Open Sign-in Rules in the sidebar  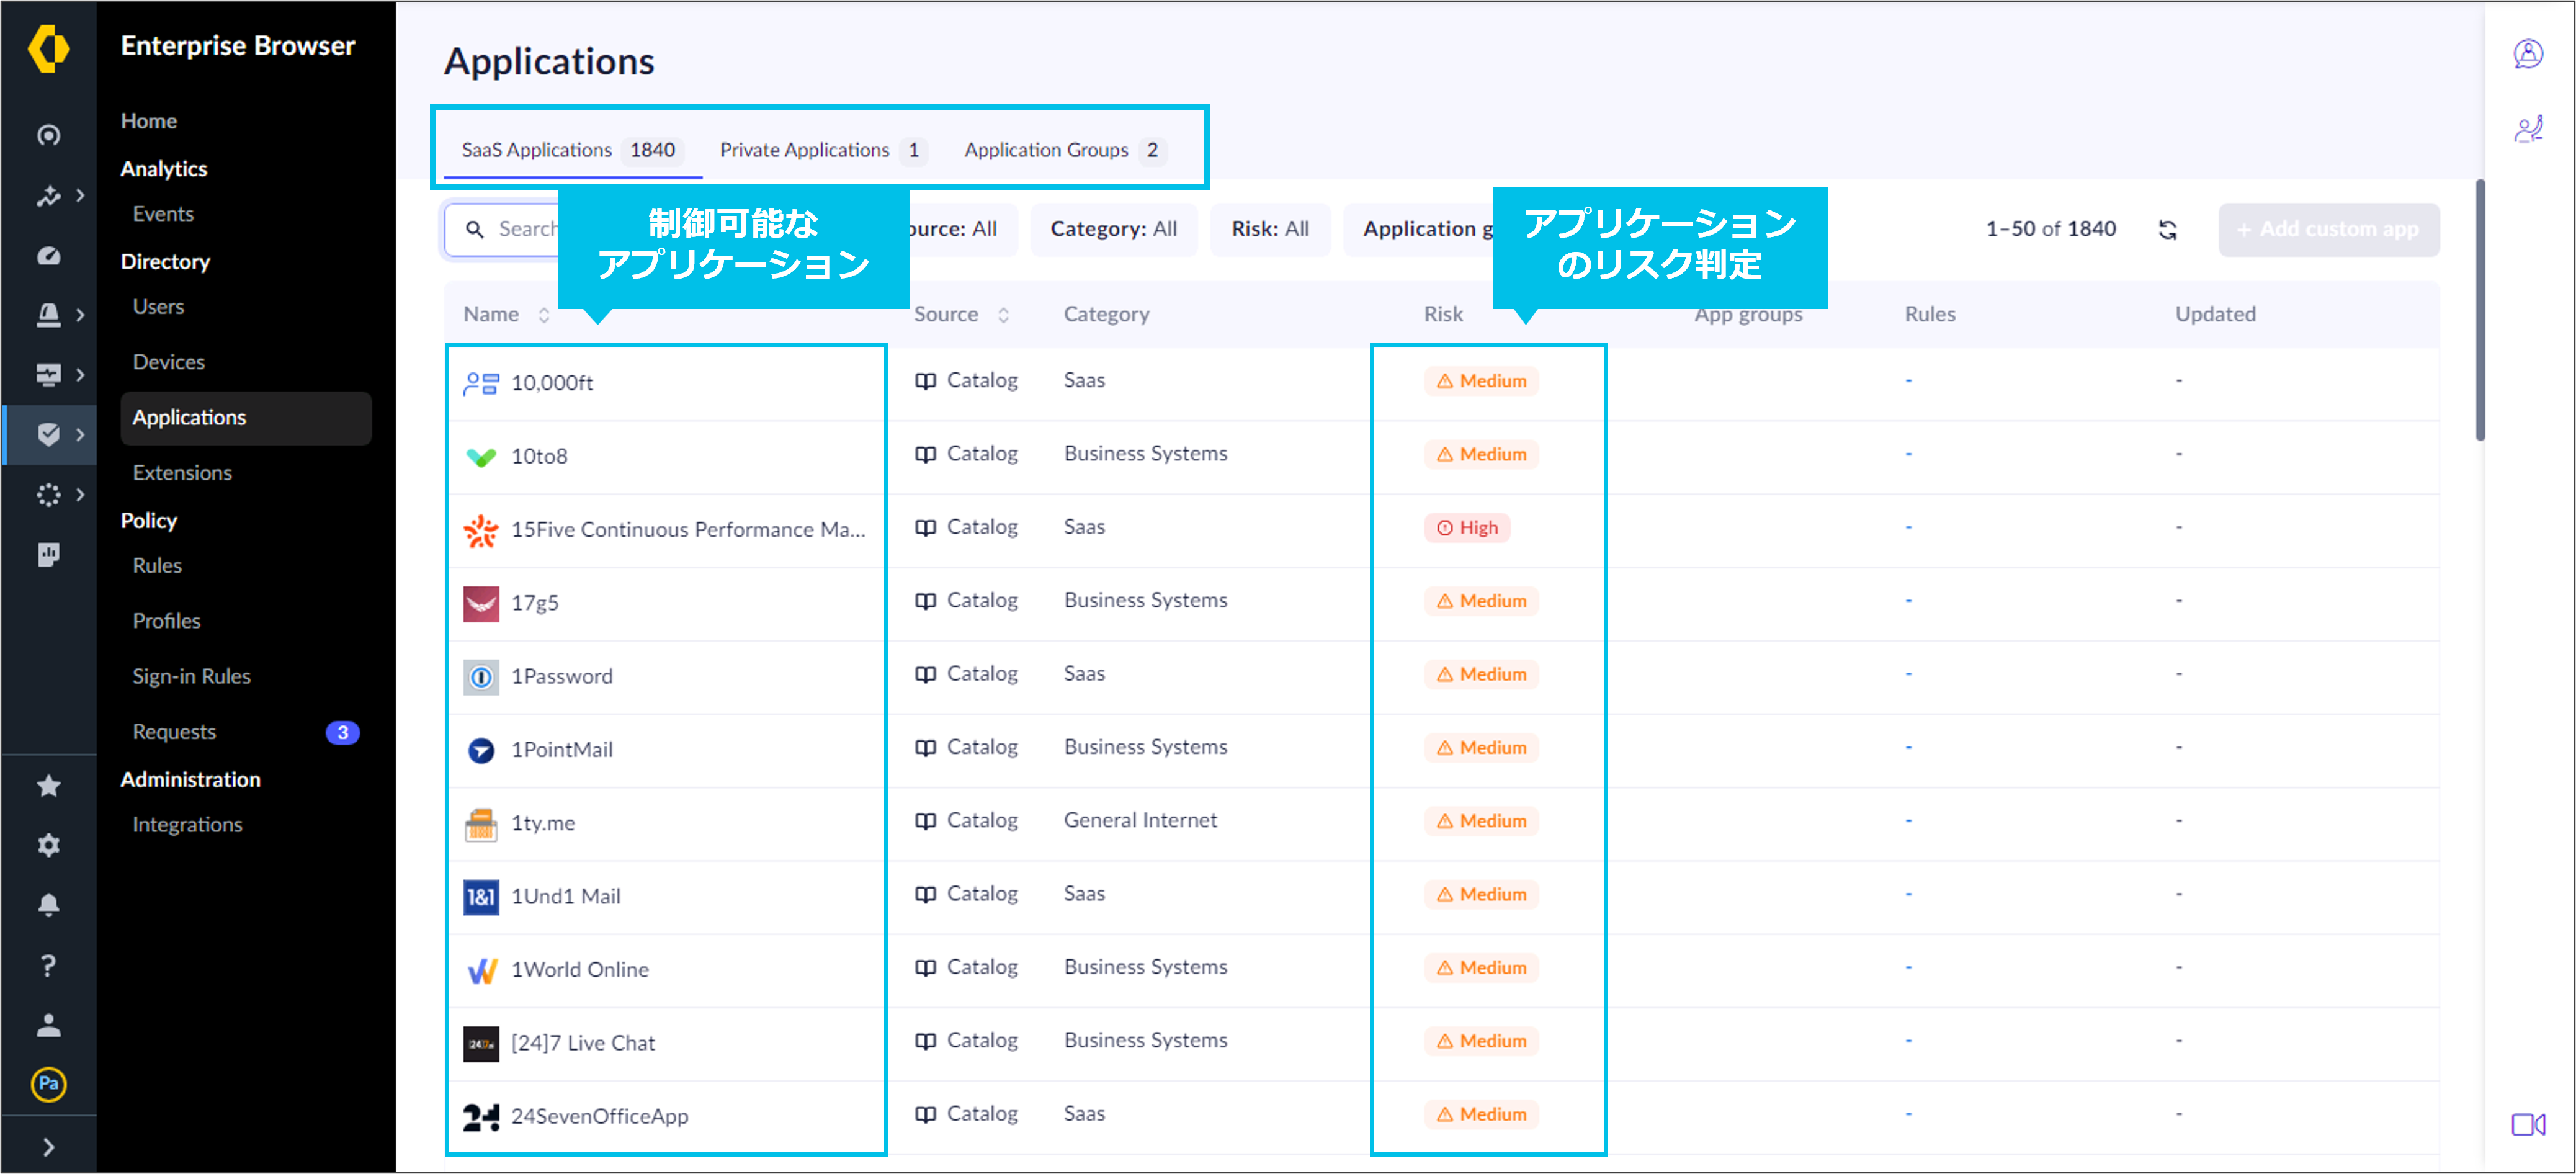pos(191,677)
